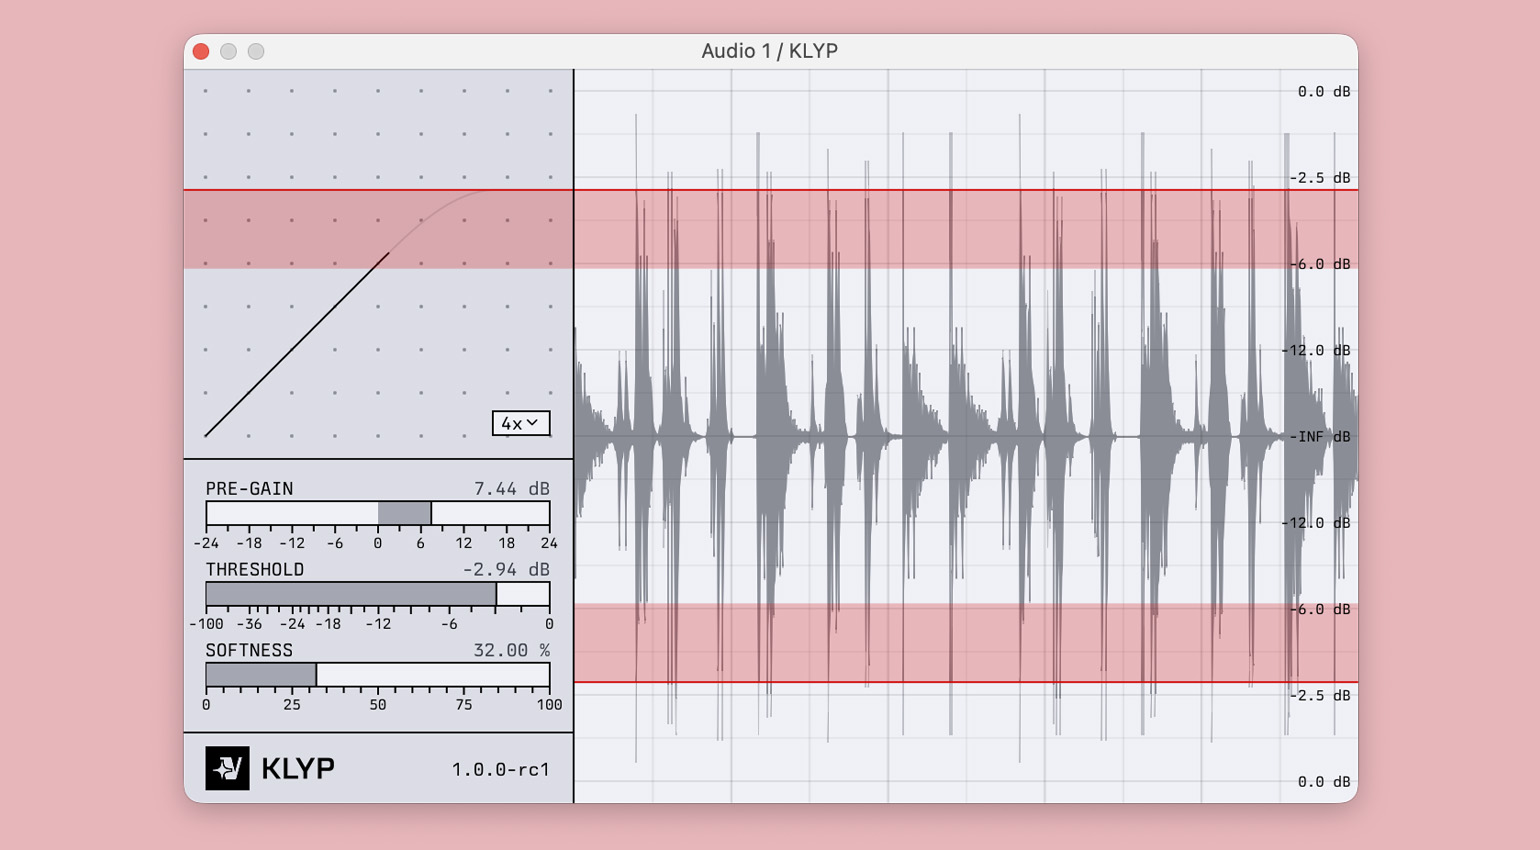
Task: Click the window zoom button in title bar
Action: click(x=256, y=52)
